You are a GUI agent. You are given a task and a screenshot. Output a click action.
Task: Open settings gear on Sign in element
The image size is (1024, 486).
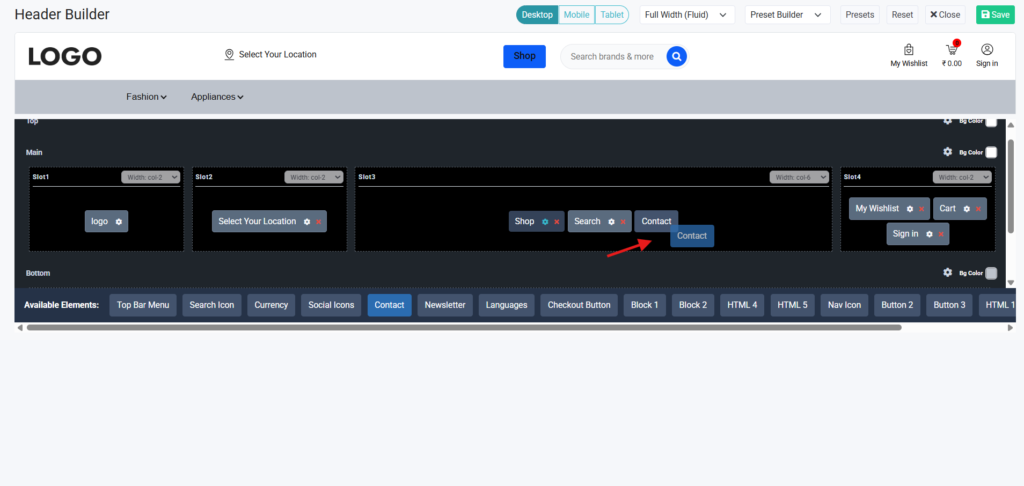pyautogui.click(x=929, y=234)
